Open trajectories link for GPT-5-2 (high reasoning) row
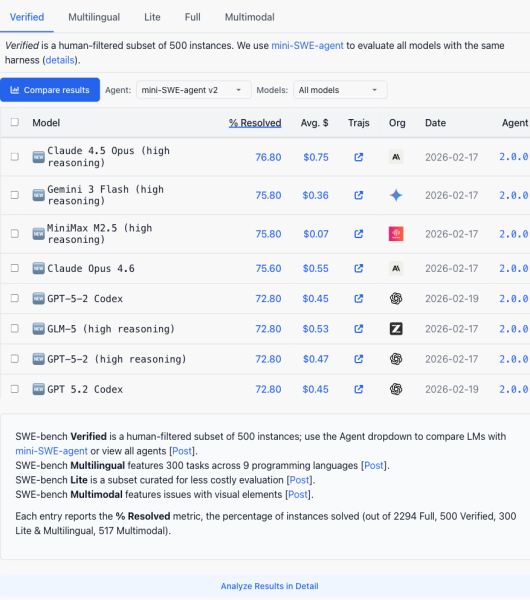Screen dimensions: 530x600 point(359,359)
